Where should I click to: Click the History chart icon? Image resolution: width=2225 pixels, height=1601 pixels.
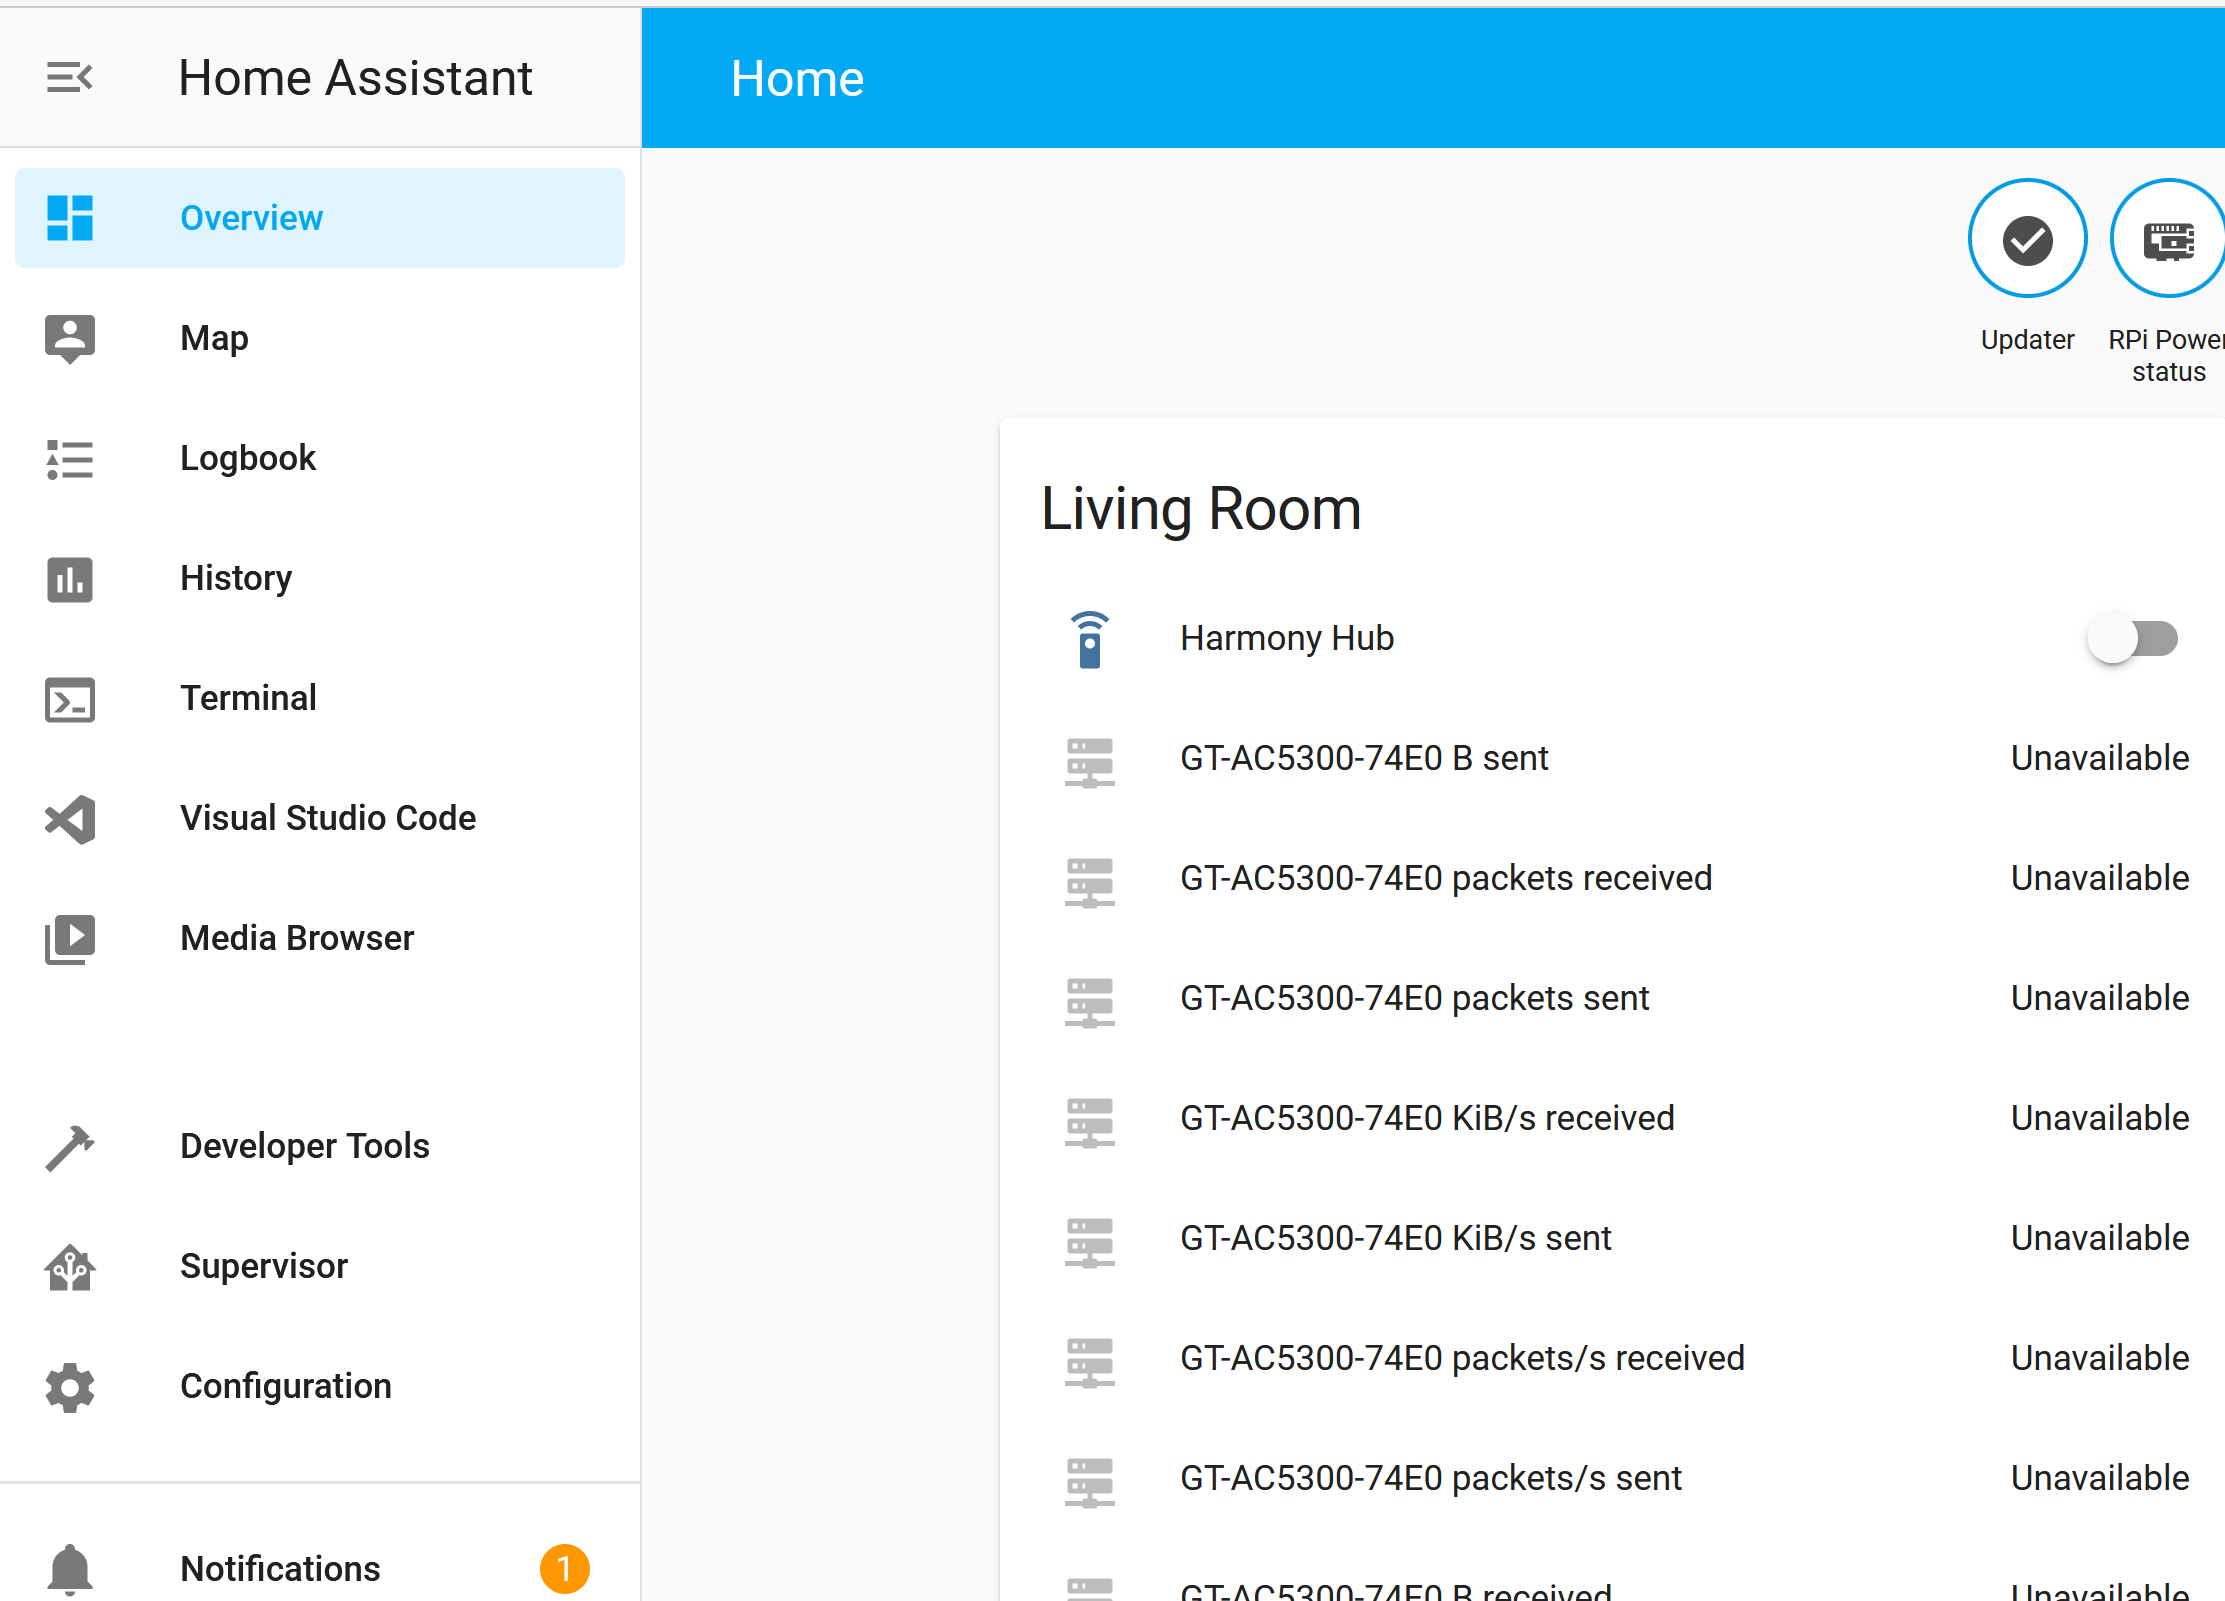pyautogui.click(x=70, y=579)
